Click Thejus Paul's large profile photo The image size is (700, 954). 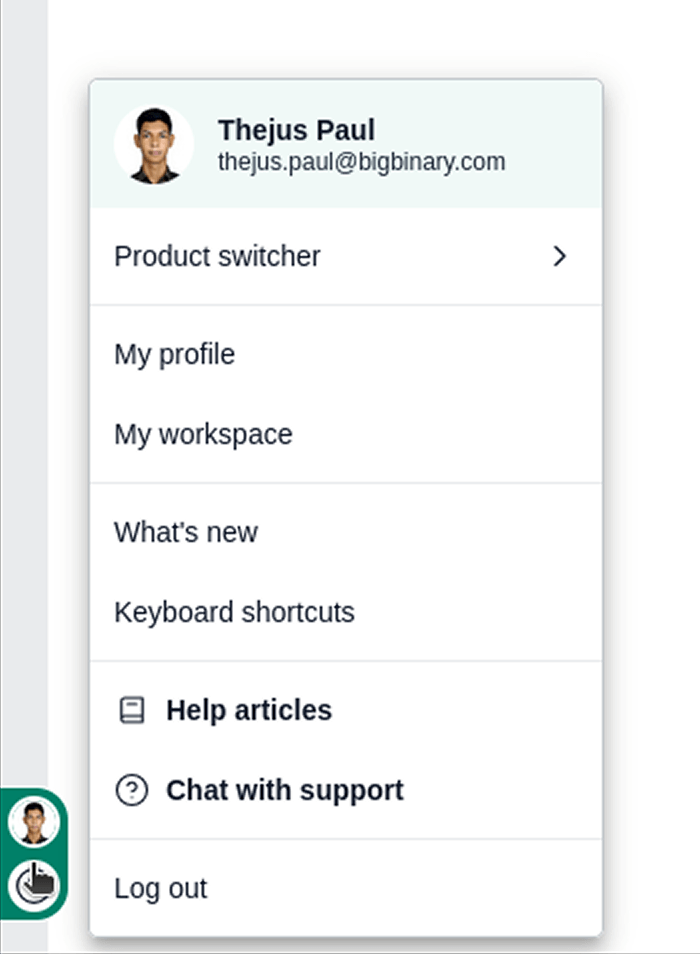click(154, 145)
